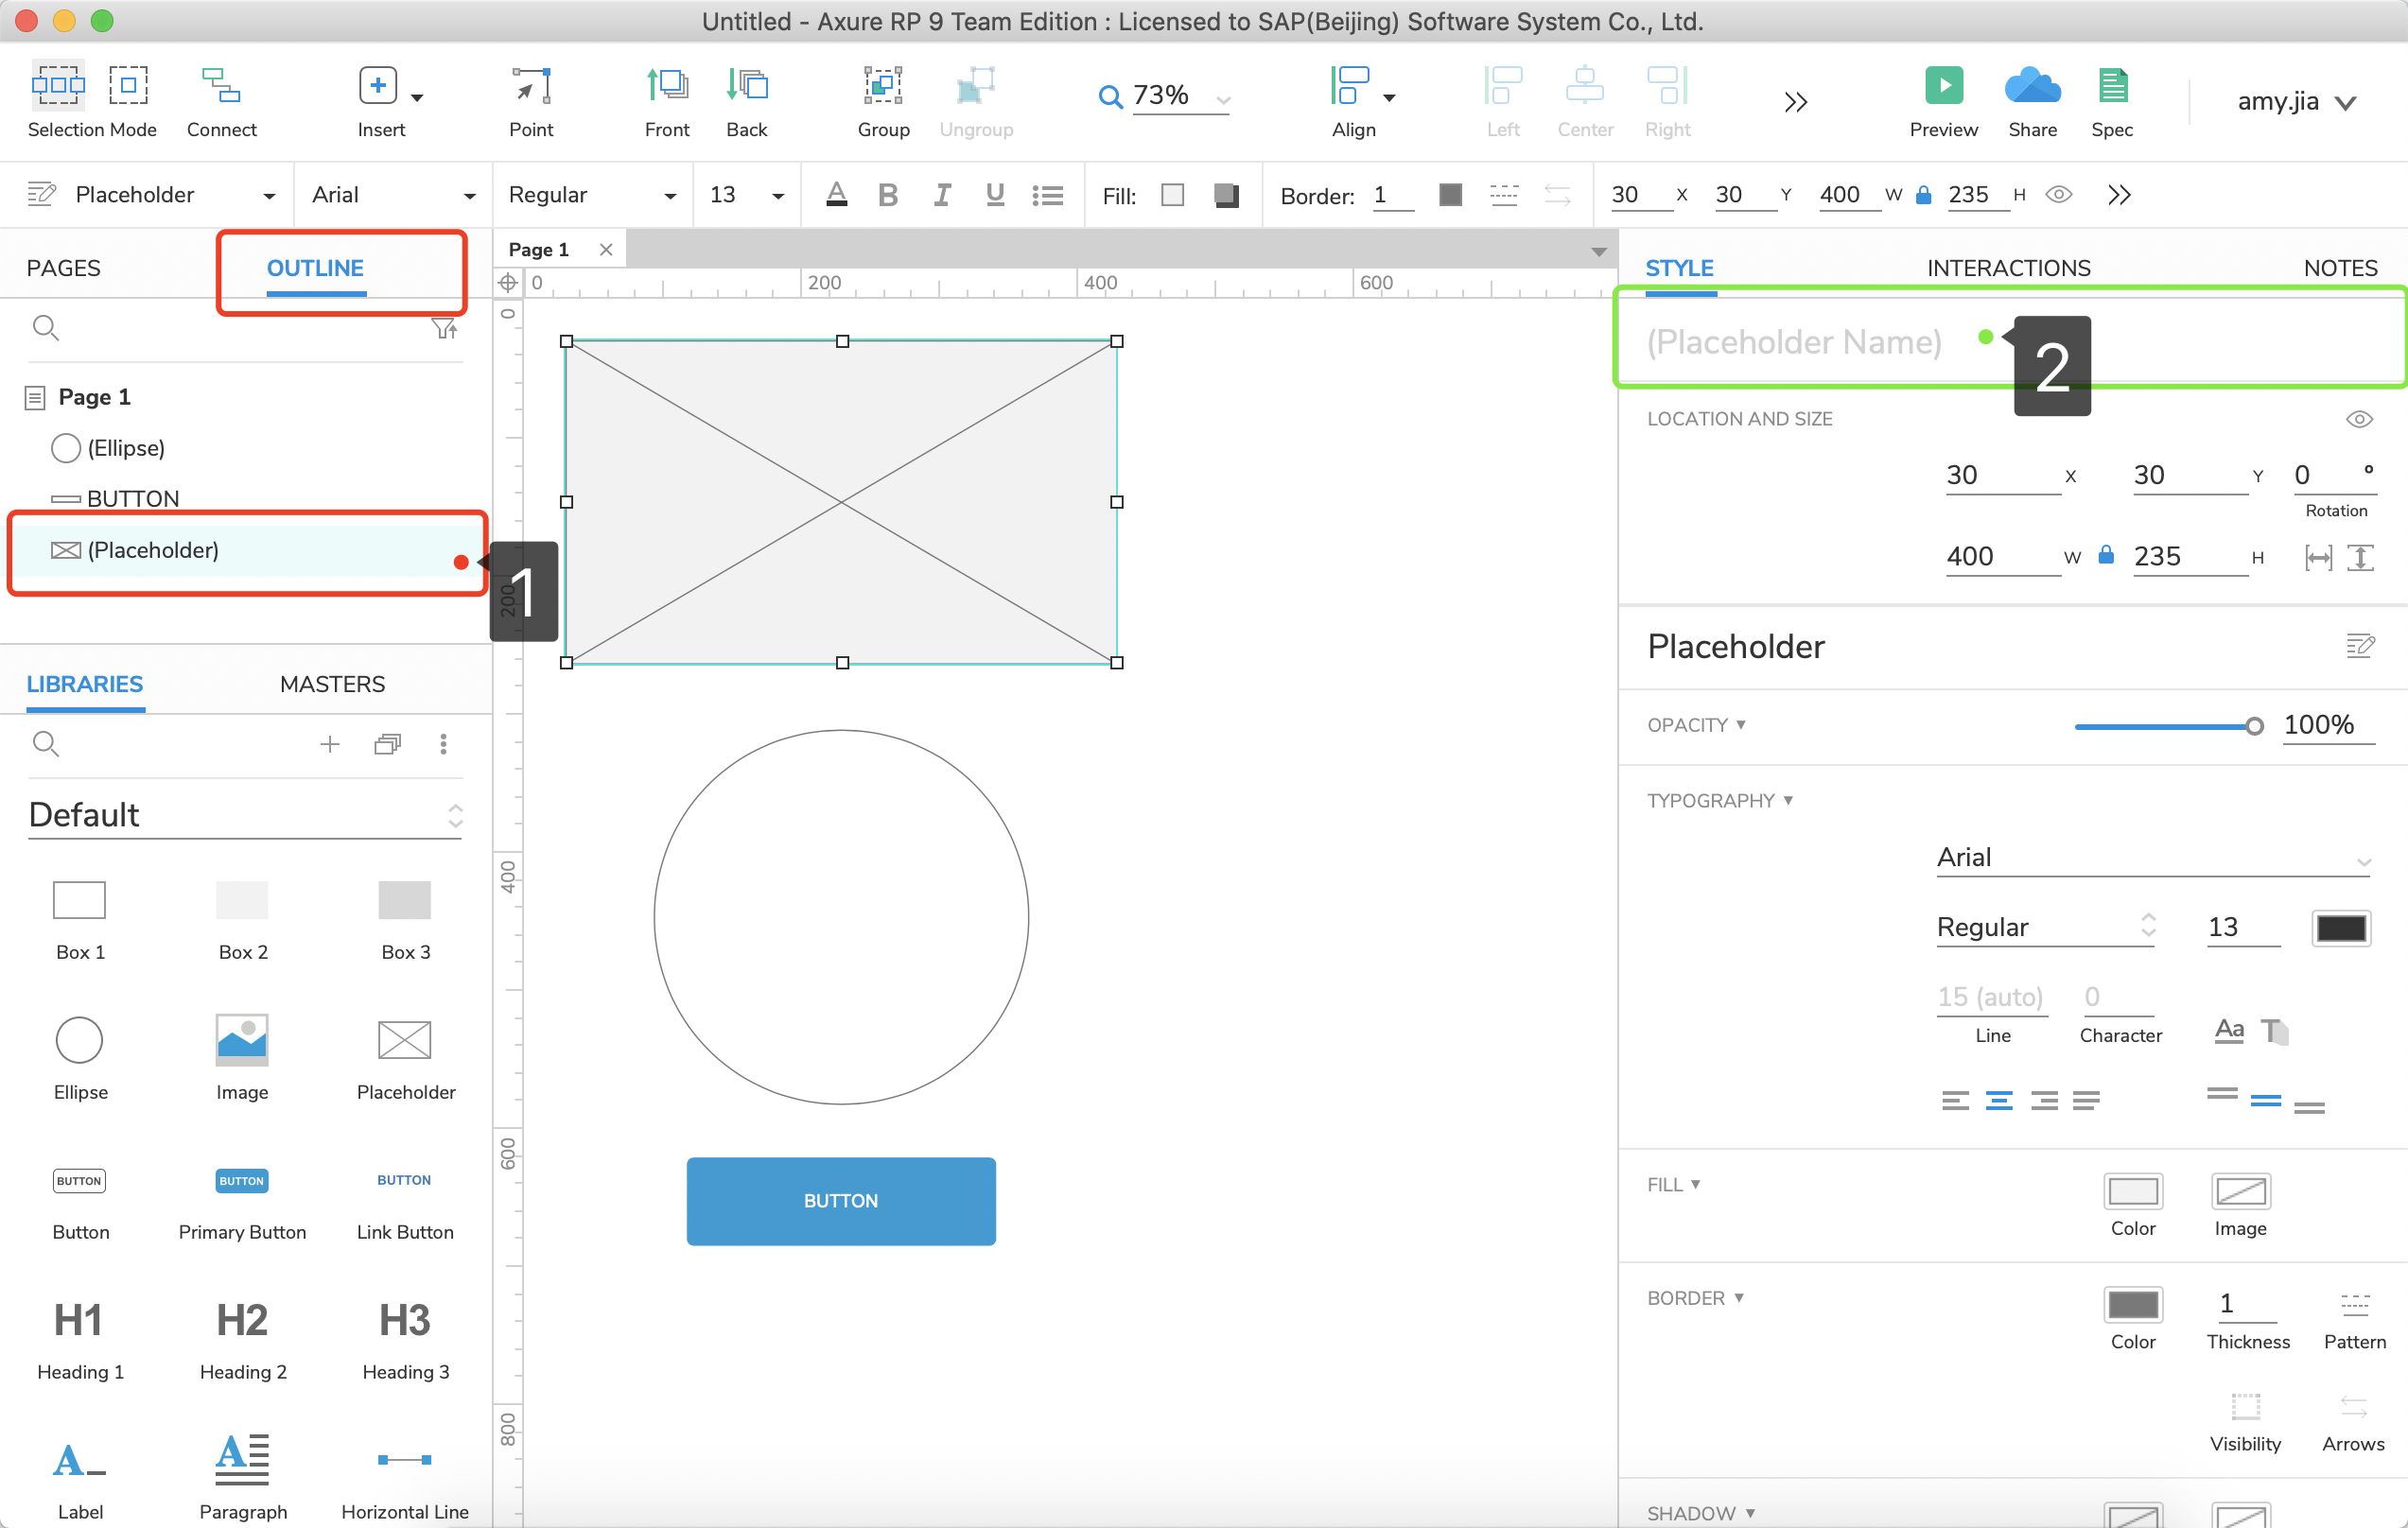Send widget to Back

(x=746, y=86)
